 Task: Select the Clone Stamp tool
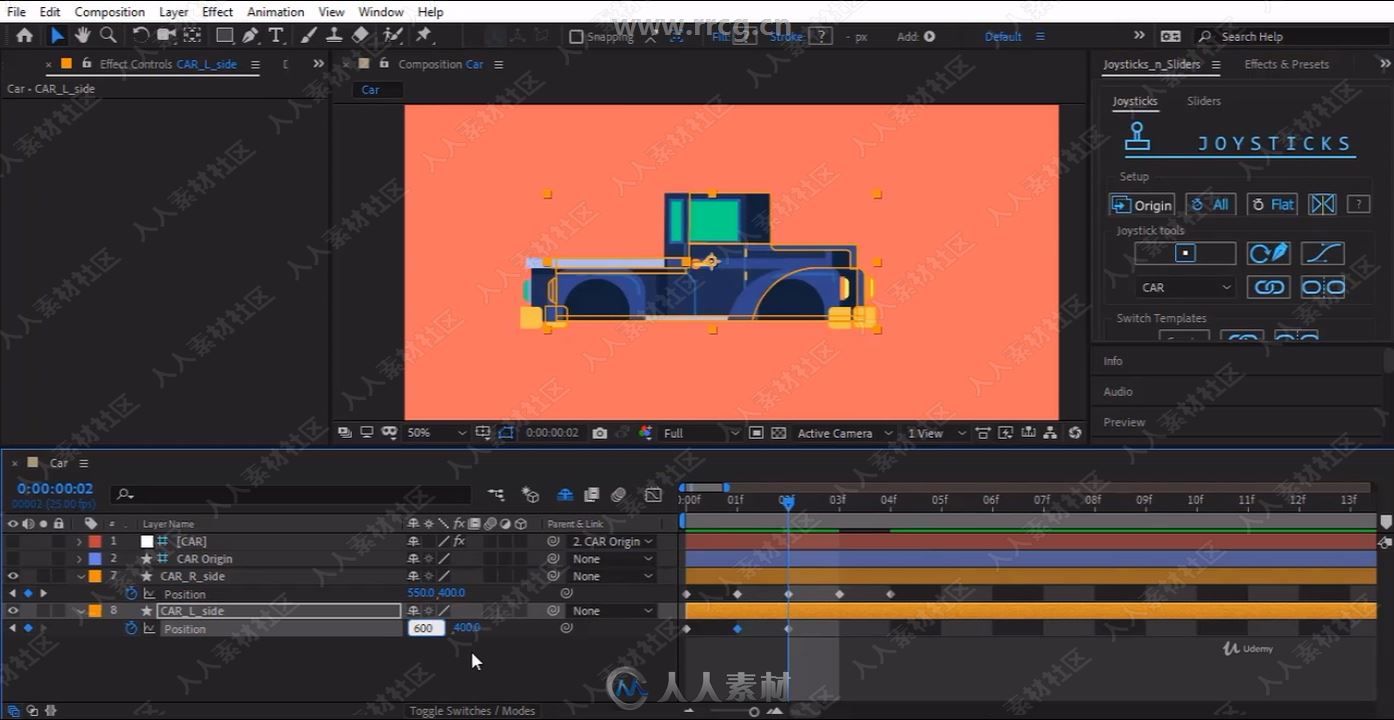[335, 36]
